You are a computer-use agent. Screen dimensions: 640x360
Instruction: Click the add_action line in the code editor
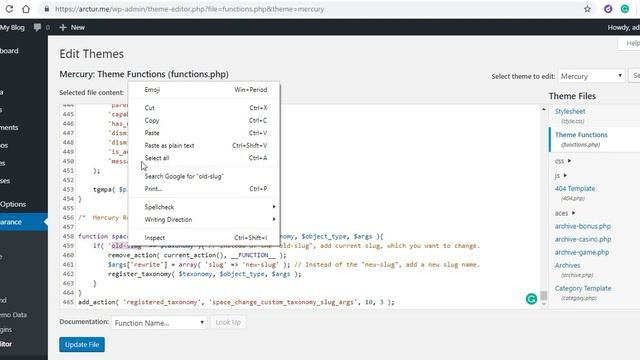pyautogui.click(x=236, y=302)
